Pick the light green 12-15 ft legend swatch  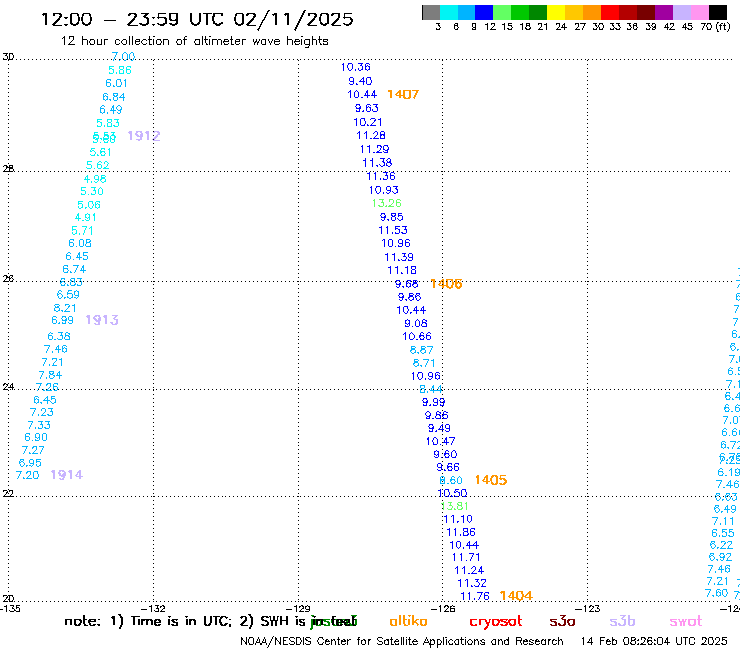point(503,12)
